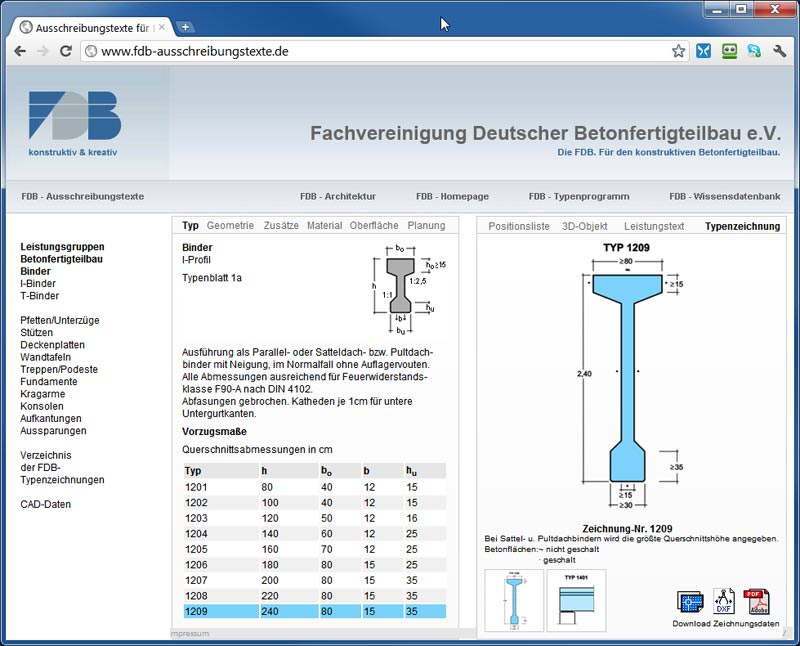Image resolution: width=800 pixels, height=646 pixels.
Task: Select the Typ tab
Action: (190, 226)
